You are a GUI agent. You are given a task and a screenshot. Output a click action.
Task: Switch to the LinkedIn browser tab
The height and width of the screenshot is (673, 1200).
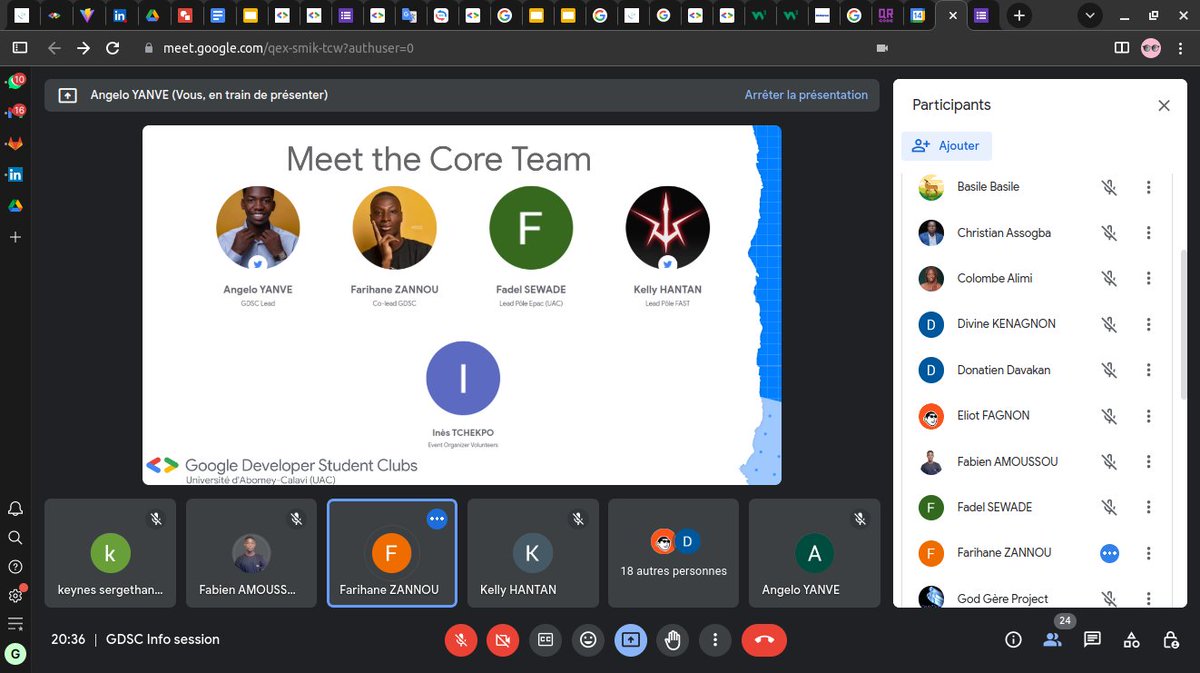coord(120,16)
